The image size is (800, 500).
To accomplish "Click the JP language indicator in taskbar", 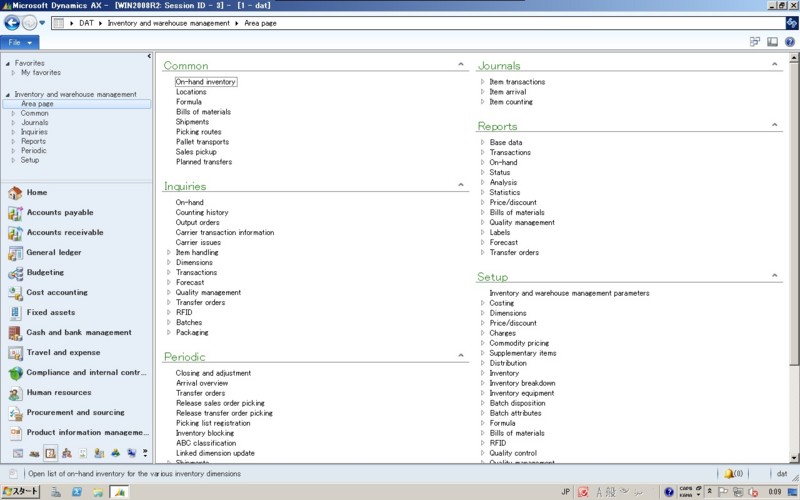I will coord(565,492).
